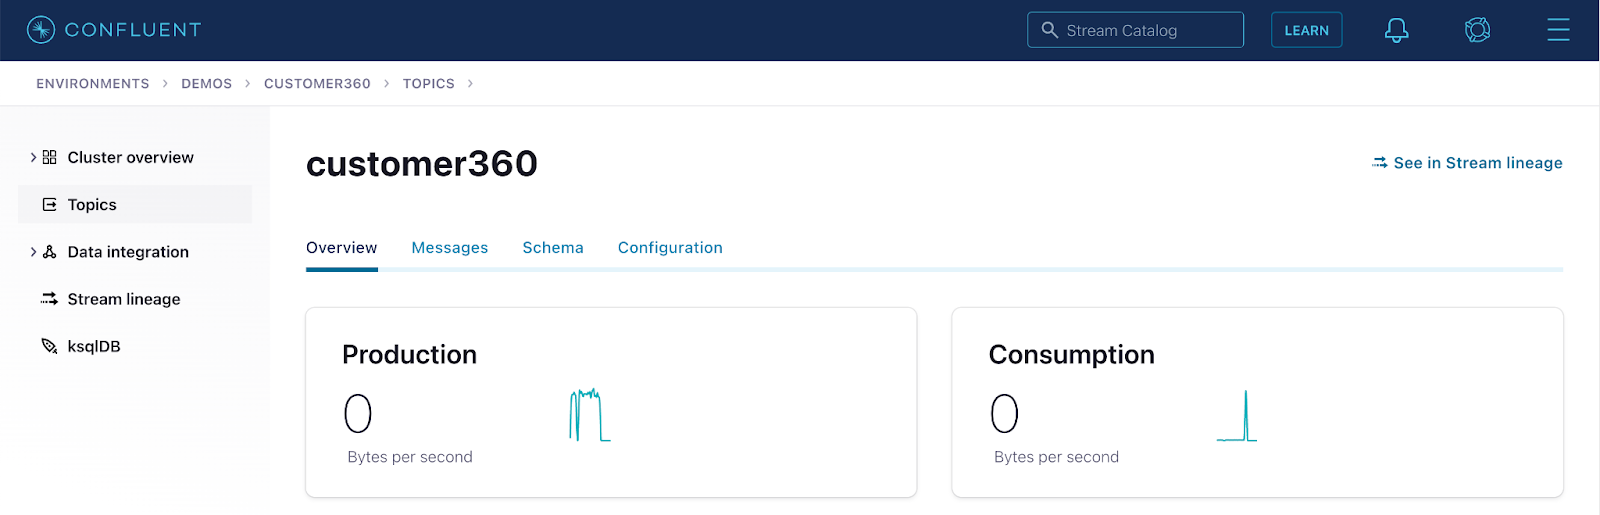Go to the CUSTOMER360 breadcrumb
Image resolution: width=1600 pixels, height=515 pixels.
[317, 83]
